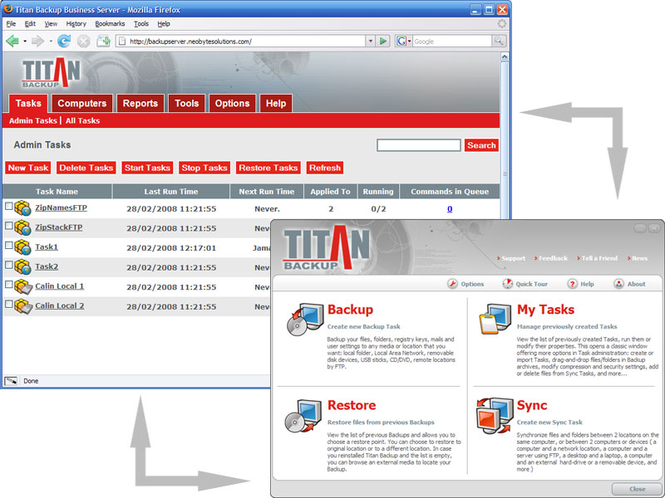
Task: Open the Forward button history dropdown arrow
Action: click(50, 41)
